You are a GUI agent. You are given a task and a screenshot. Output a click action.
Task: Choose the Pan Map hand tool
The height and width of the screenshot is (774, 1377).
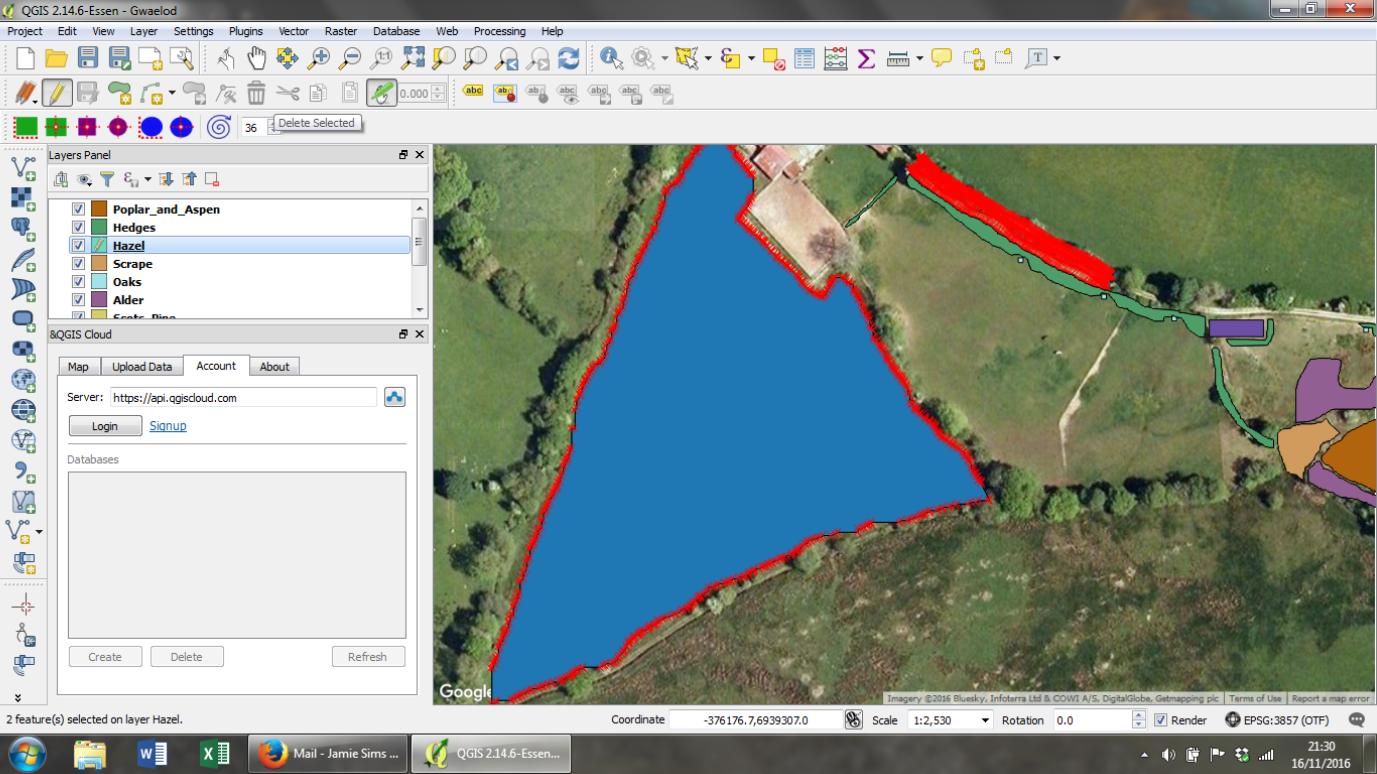tap(257, 57)
